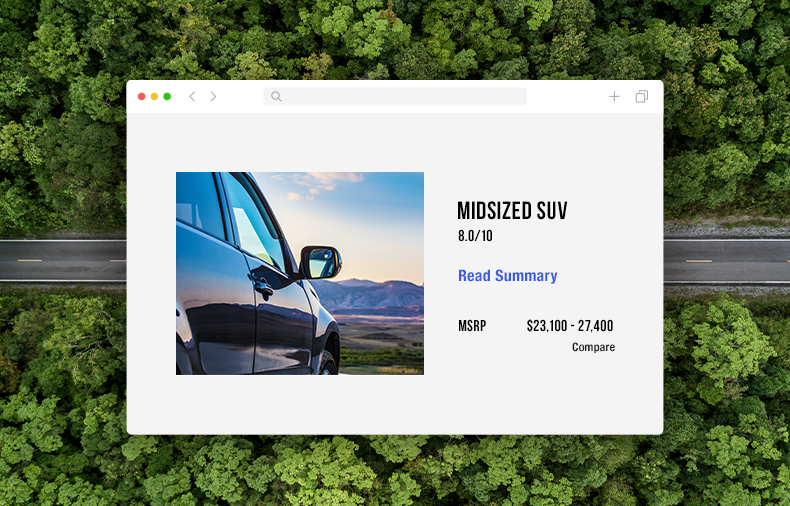
Task: Go forward using the right arrow
Action: [213, 96]
